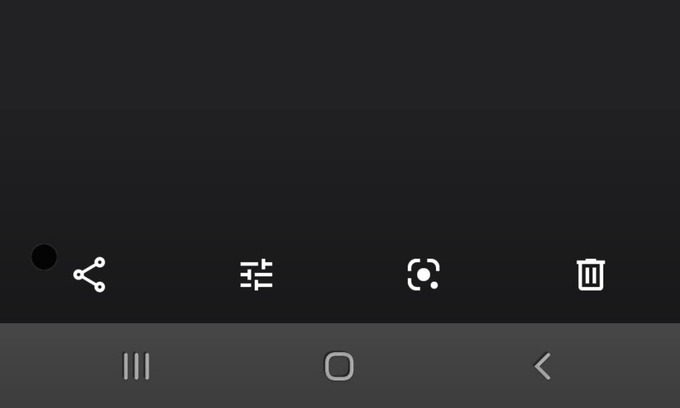680x408 pixels.
Task: Go back using the back arrow
Action: tap(543, 366)
